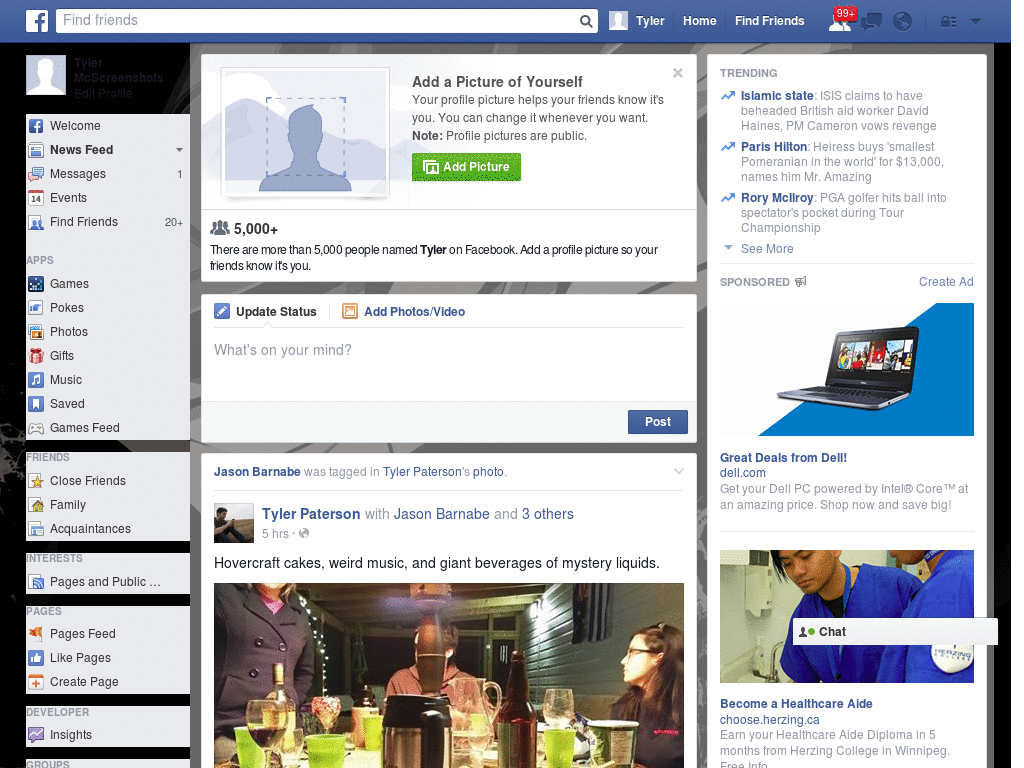The width and height of the screenshot is (1024, 768).
Task: Click the sidebar profile avatar
Action: pyautogui.click(x=46, y=75)
